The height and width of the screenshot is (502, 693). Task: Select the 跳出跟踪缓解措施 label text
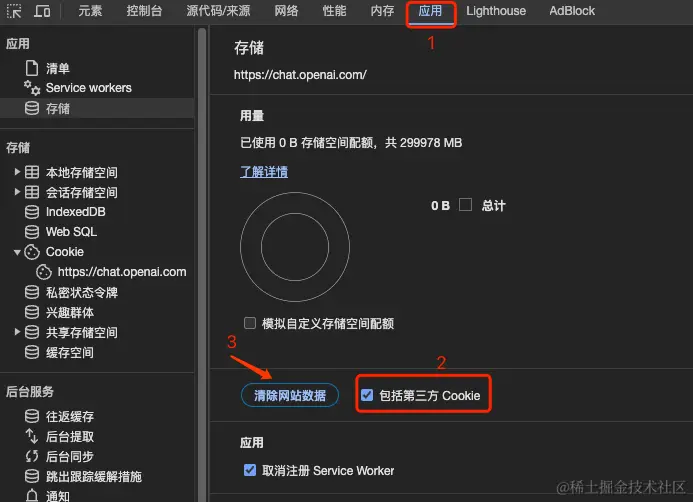pos(94,476)
